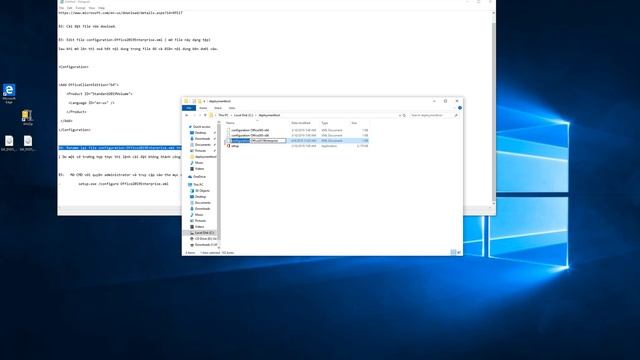
Task: Go back in the File Explorer window
Action: (x=187, y=116)
